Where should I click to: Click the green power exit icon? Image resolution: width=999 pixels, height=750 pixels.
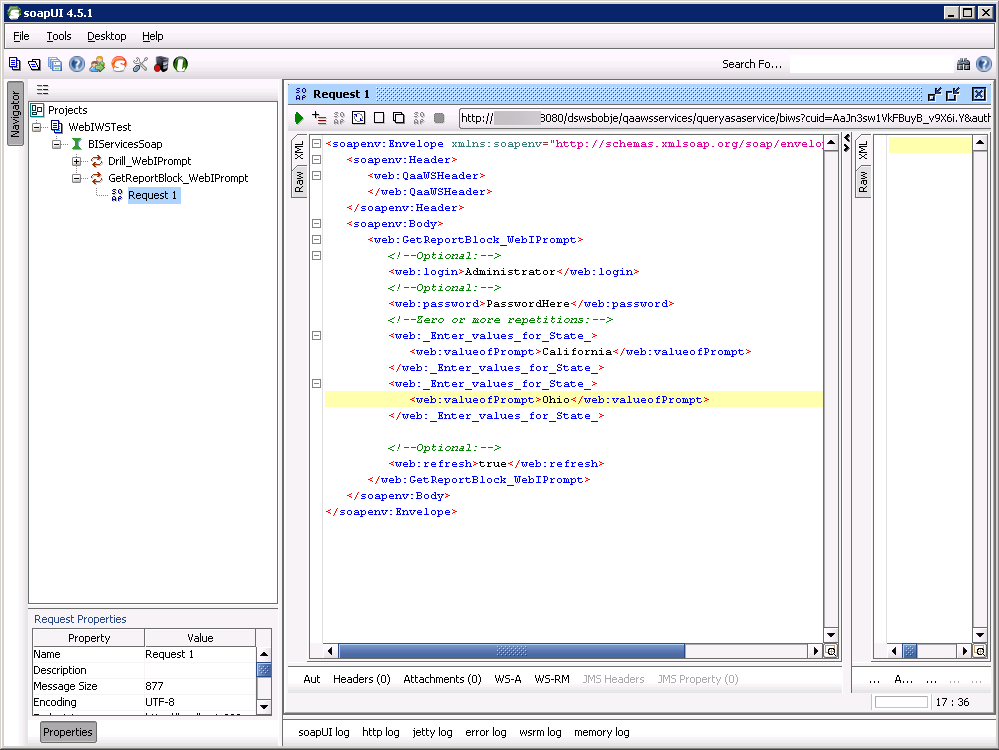click(181, 64)
